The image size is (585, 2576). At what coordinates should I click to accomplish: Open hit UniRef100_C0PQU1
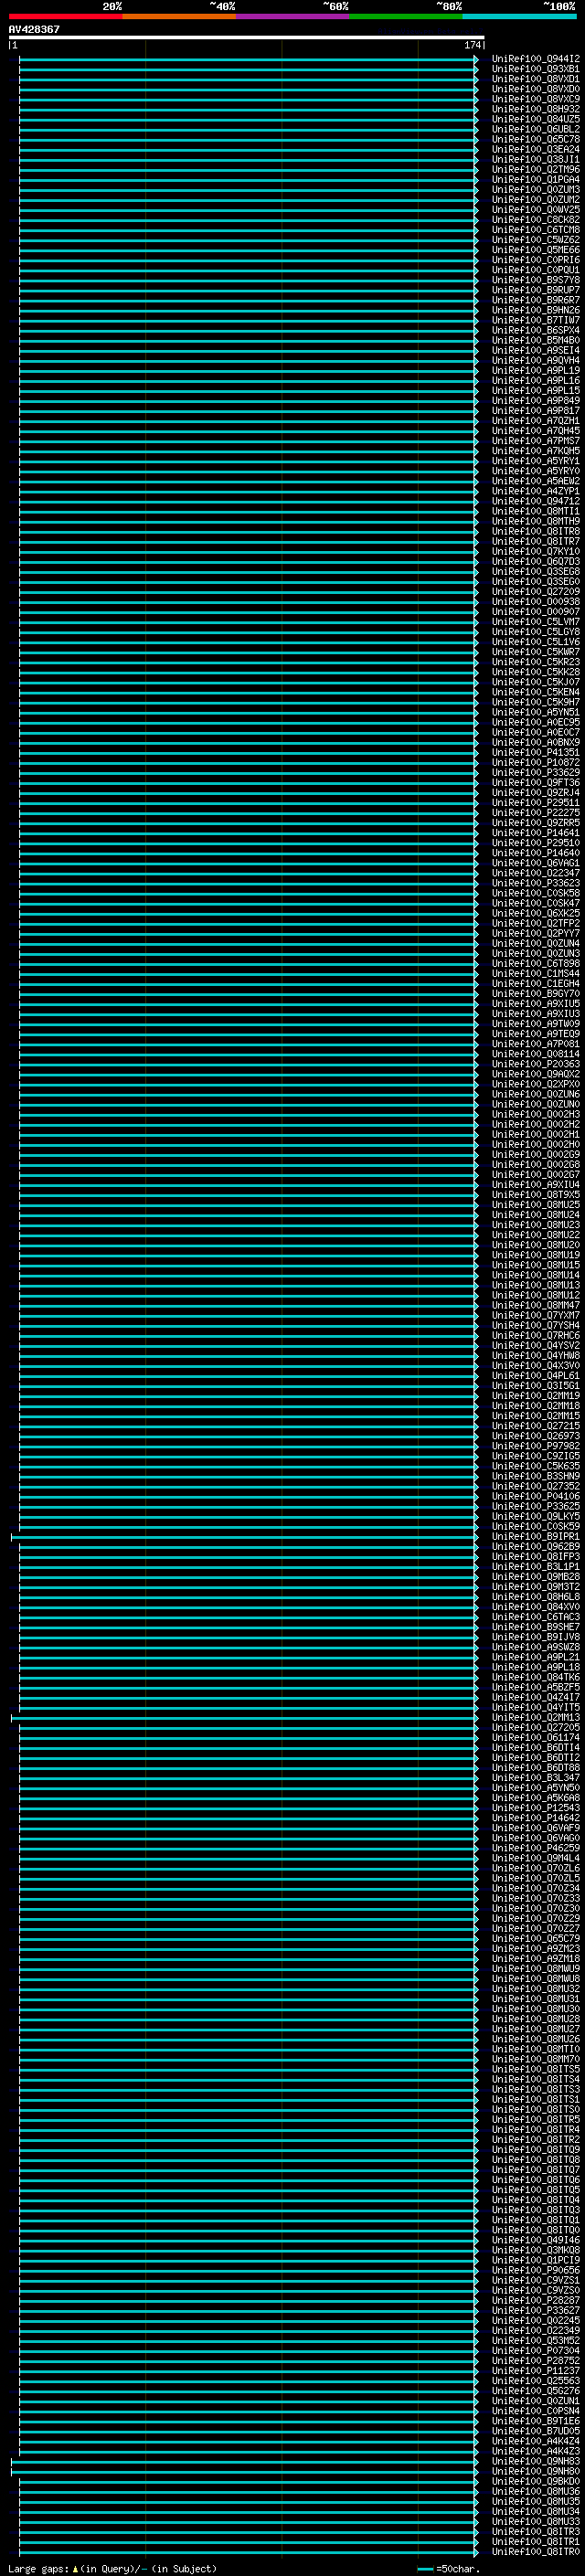[x=536, y=270]
